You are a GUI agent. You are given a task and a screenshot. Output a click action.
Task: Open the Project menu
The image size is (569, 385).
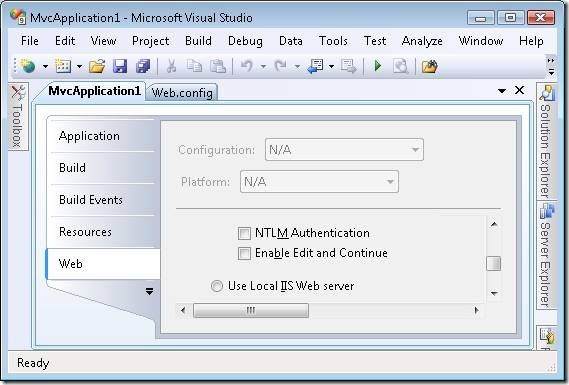151,41
